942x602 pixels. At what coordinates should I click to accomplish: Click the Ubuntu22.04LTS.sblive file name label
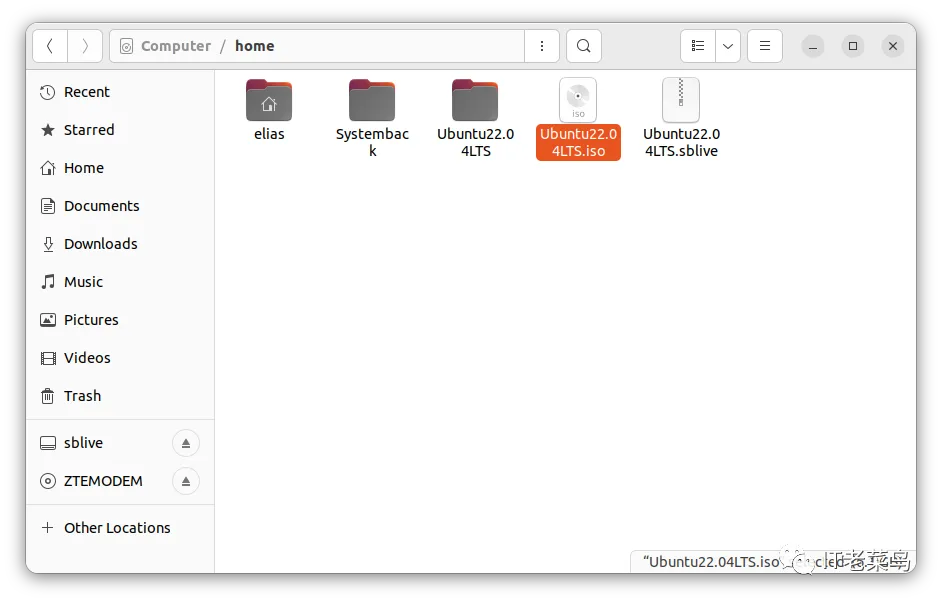pos(681,142)
